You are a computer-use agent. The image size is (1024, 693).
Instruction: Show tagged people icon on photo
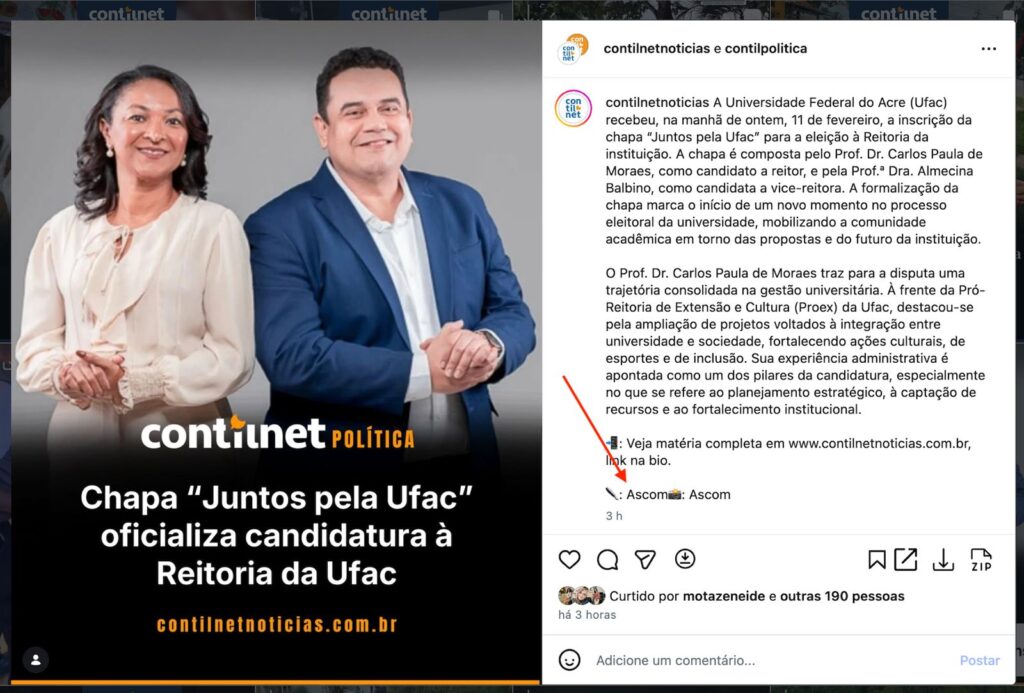click(x=36, y=660)
